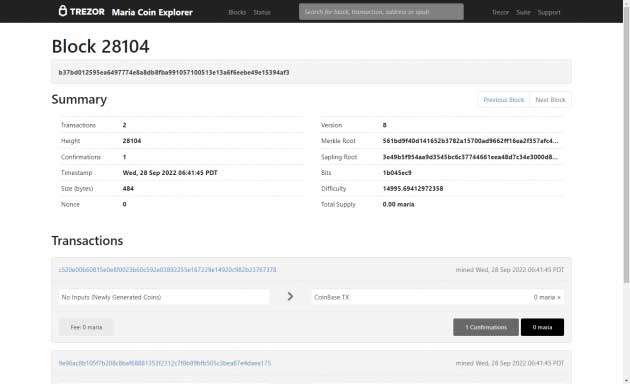Viewport: 630px width, 384px height.
Task: Open the Trezor link in header
Action: [x=500, y=12]
